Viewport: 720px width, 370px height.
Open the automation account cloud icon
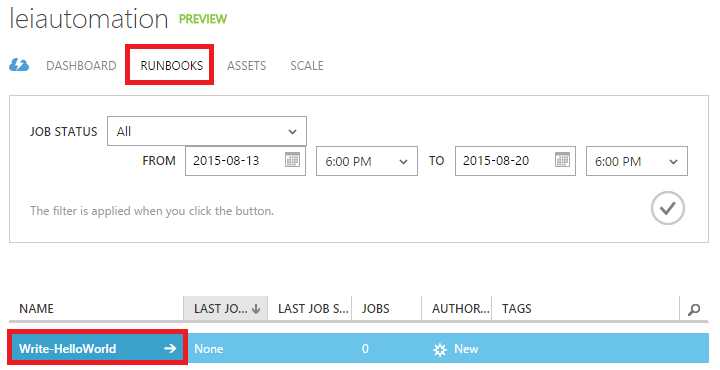click(x=19, y=66)
